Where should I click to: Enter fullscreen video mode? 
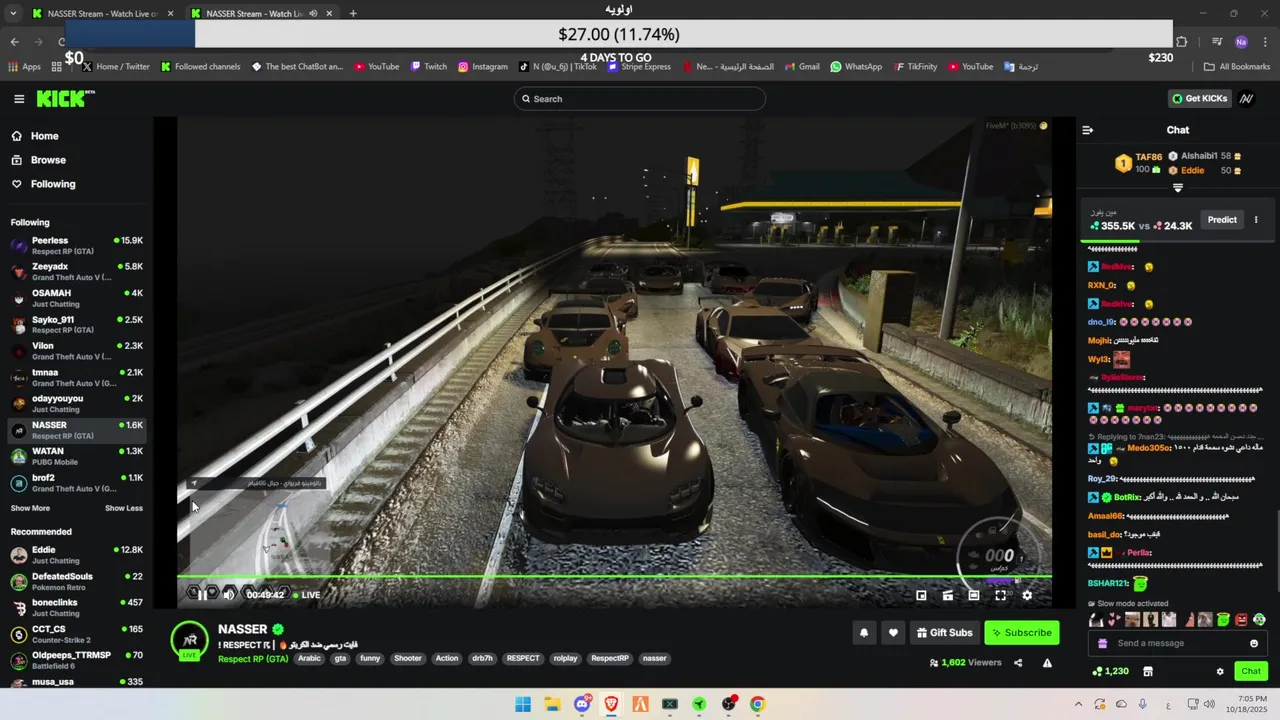click(x=1000, y=595)
